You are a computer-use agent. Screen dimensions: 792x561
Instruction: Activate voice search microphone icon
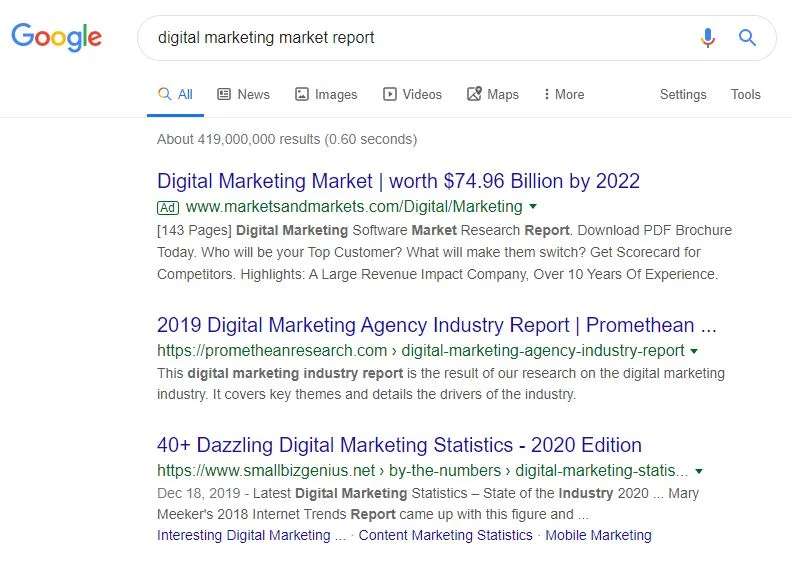click(x=708, y=38)
